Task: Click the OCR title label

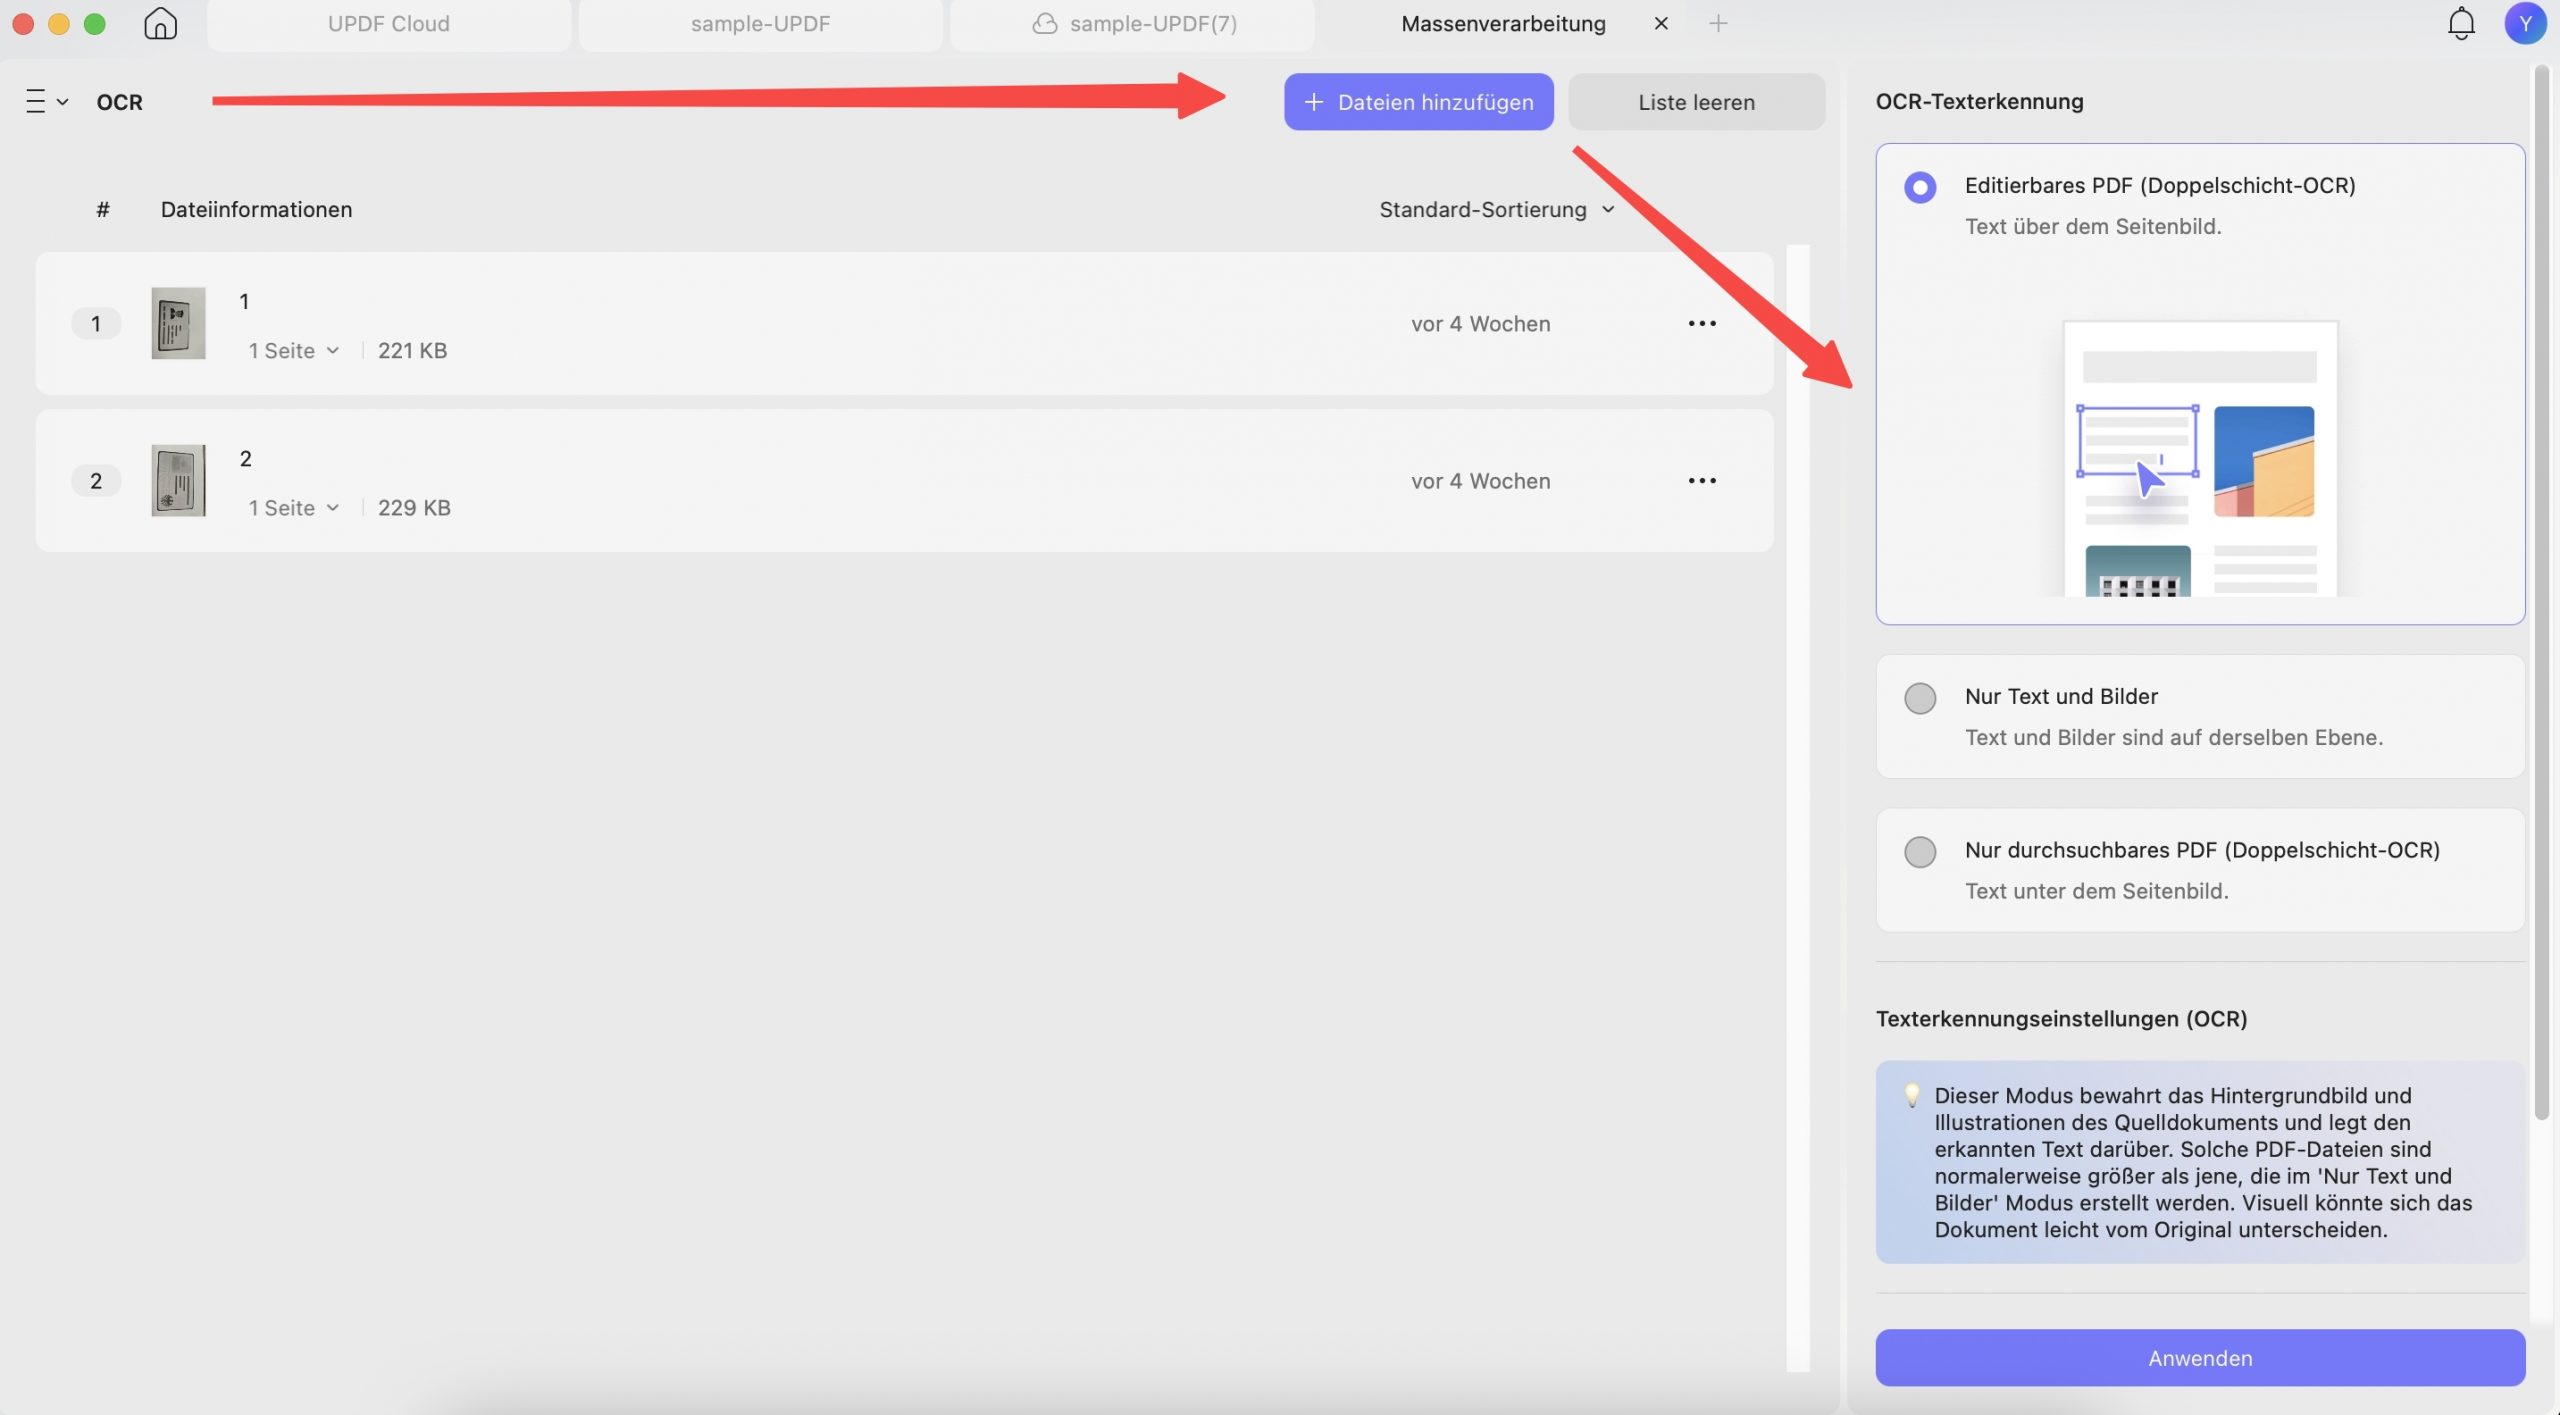Action: [119, 101]
